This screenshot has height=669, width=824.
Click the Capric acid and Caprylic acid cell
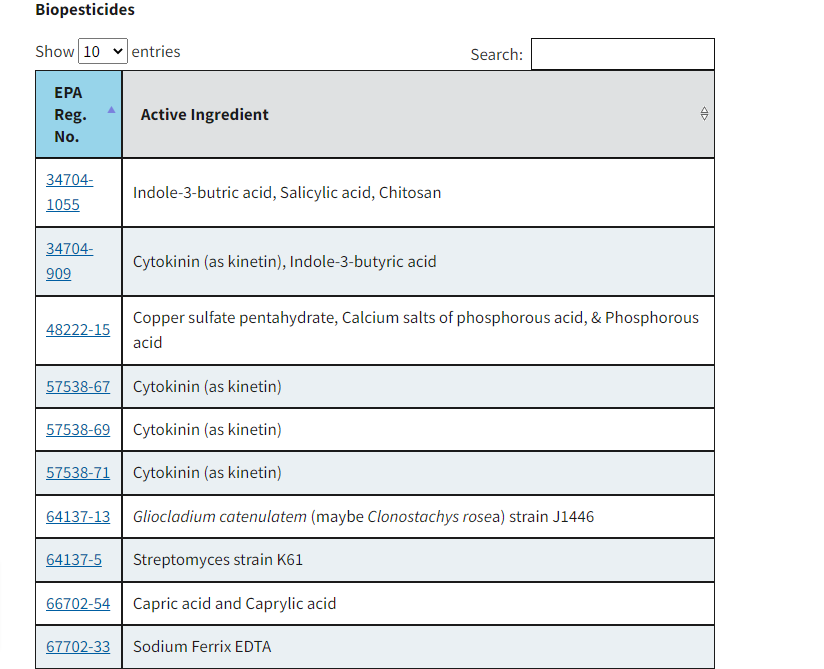(x=234, y=603)
